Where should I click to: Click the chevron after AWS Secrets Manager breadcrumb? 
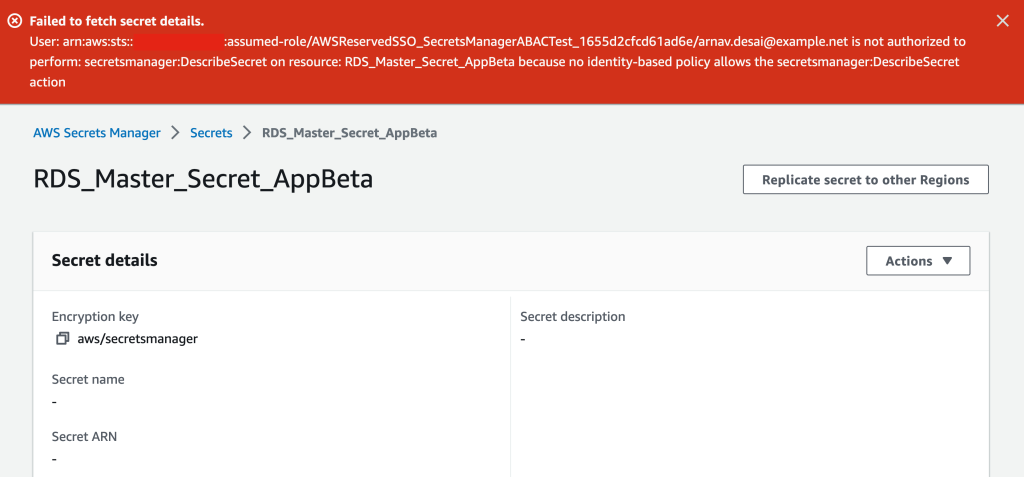tap(175, 133)
